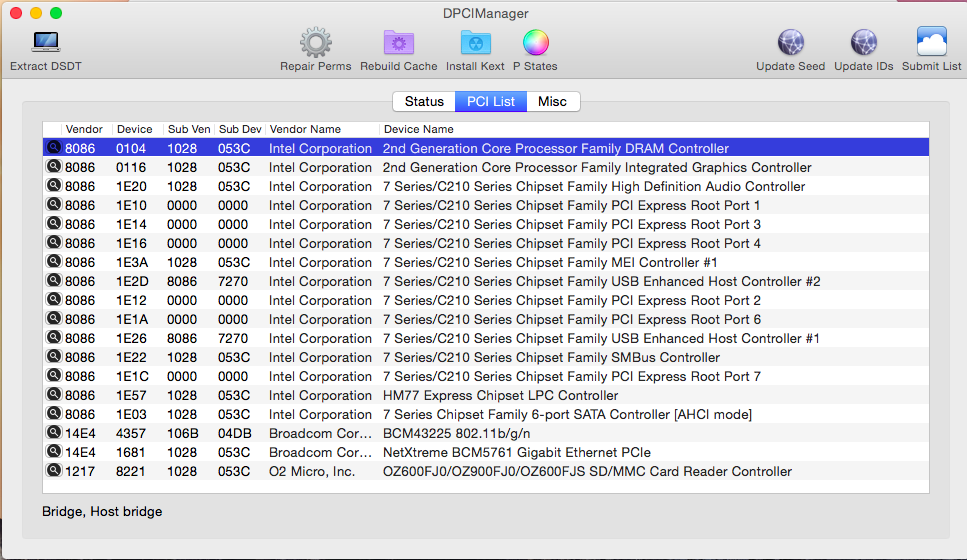Click the Repair Perms gear icon
Image resolution: width=967 pixels, height=560 pixels.
(x=315, y=43)
